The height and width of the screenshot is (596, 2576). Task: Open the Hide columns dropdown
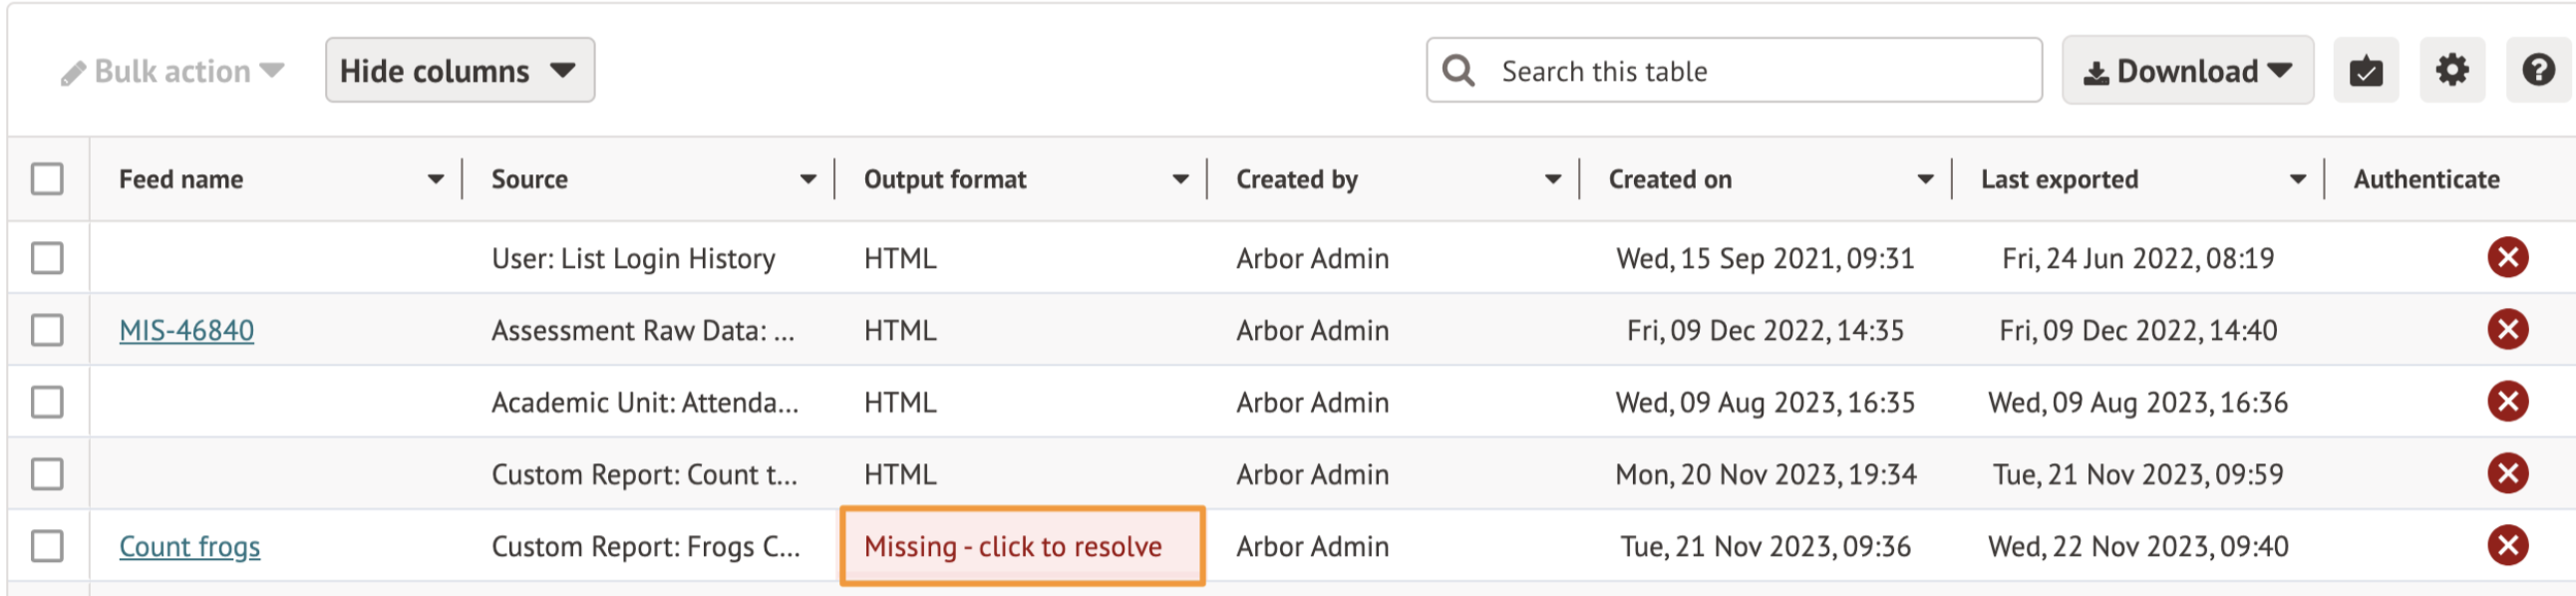[x=459, y=70]
